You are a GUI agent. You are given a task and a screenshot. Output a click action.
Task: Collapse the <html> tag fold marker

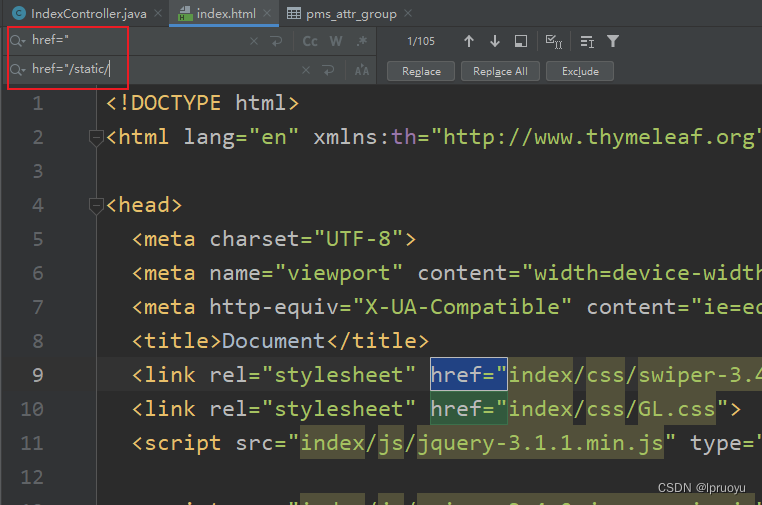(x=96, y=138)
